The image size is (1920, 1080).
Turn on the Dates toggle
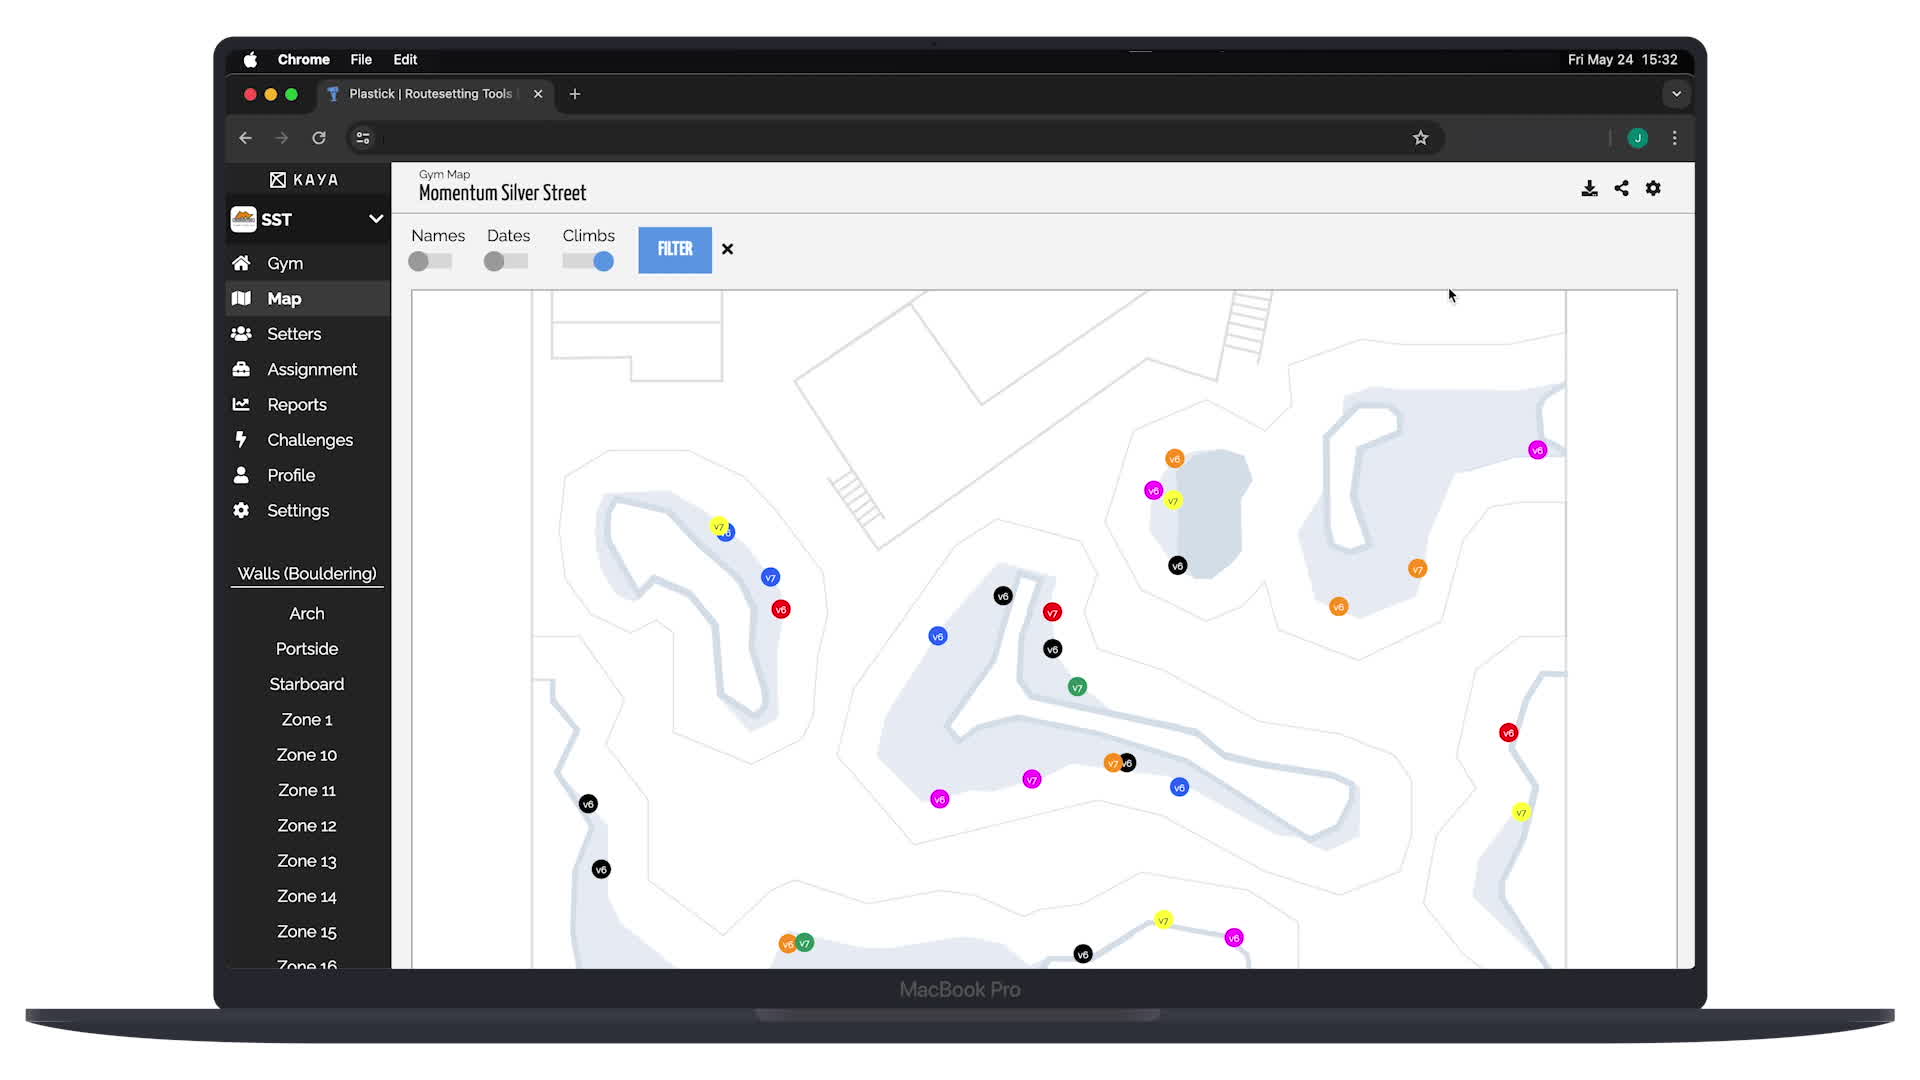click(505, 260)
